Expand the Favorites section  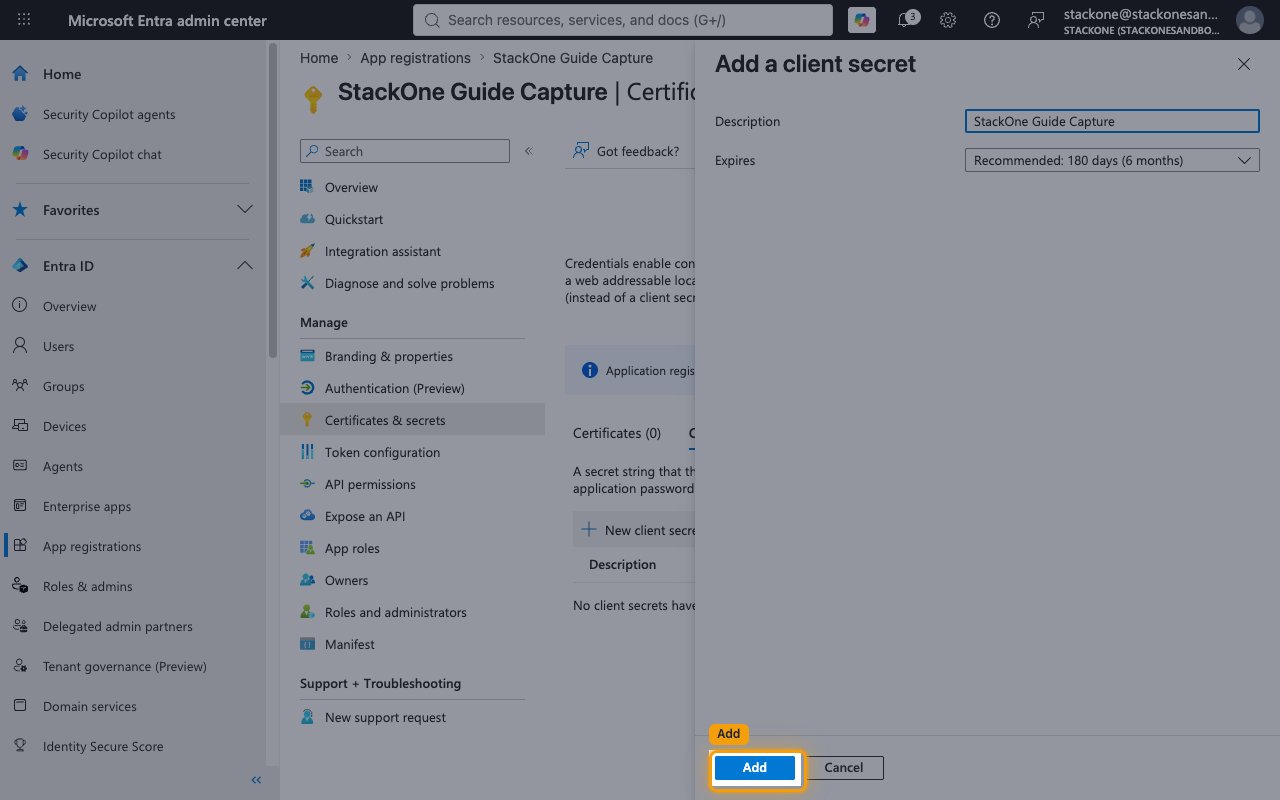tap(244, 210)
